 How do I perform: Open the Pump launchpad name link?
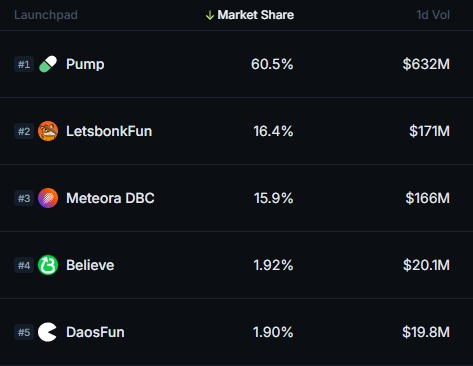(85, 64)
